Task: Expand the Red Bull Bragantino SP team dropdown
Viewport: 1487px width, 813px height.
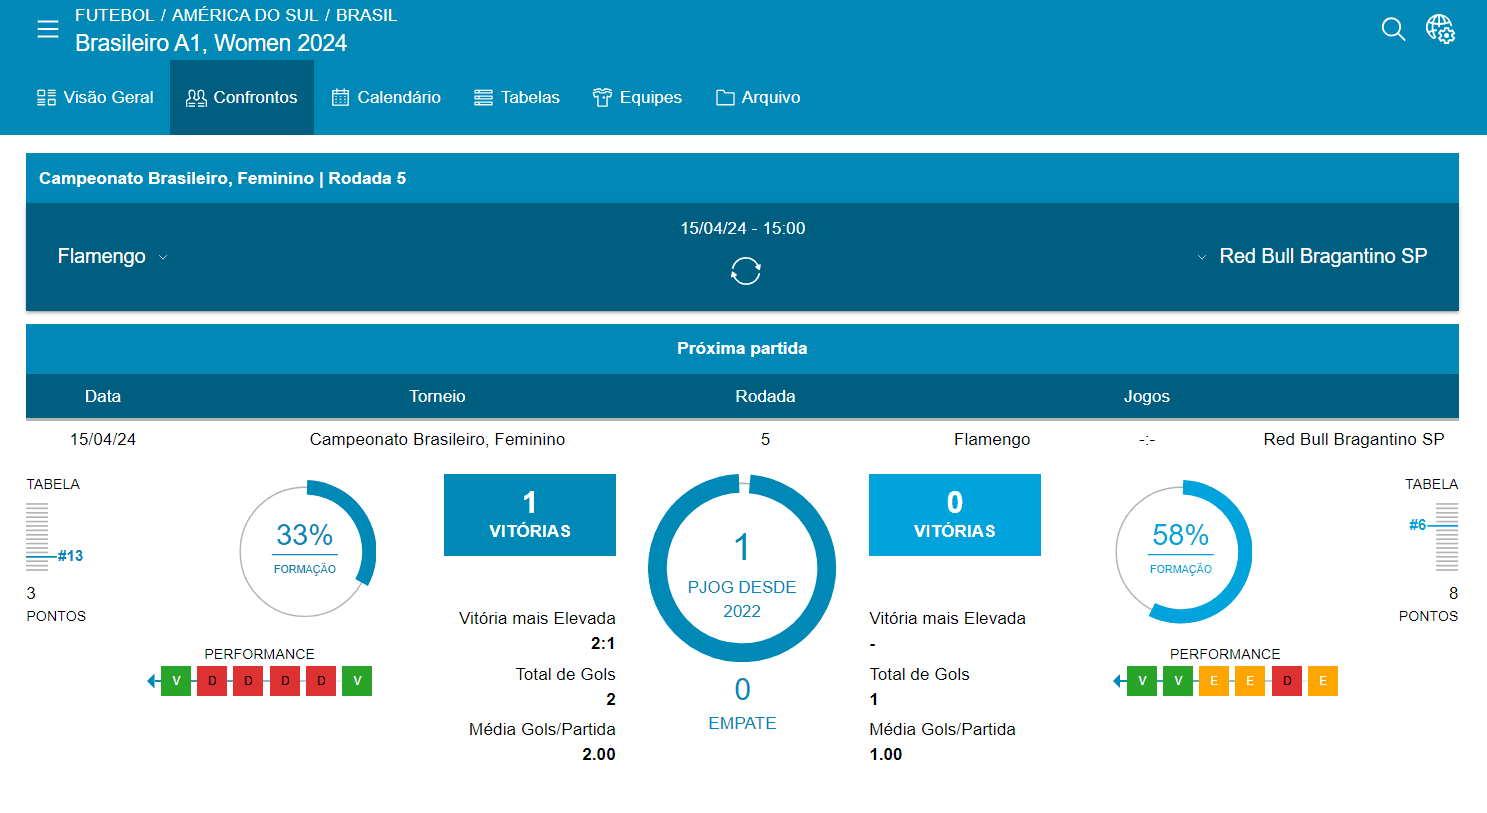Action: click(1202, 257)
